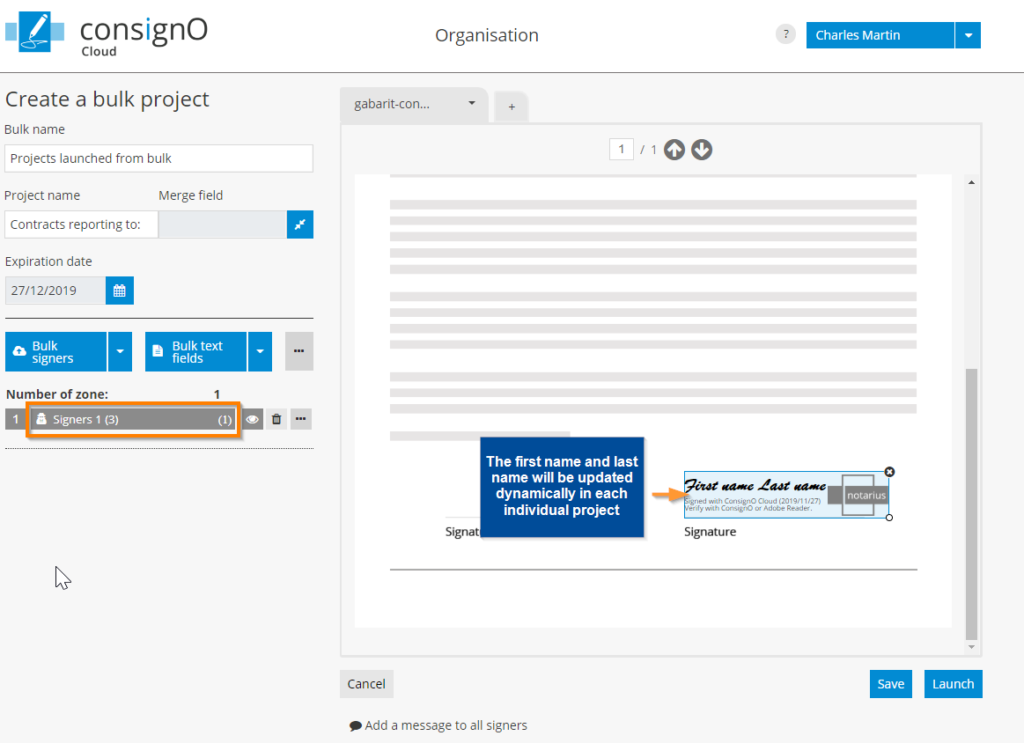This screenshot has height=743, width=1024.
Task: Toggle visibility of Signers 1 zone
Action: click(253, 420)
